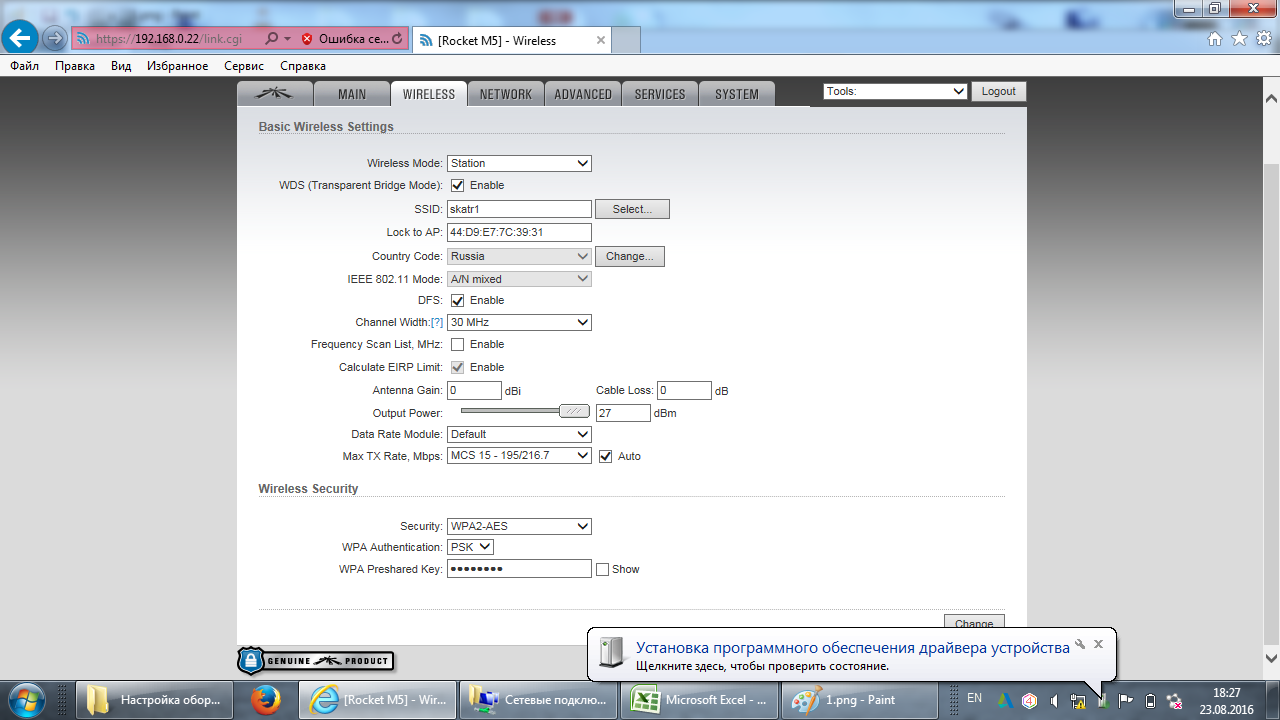Close the driver installation notification balloon
This screenshot has height=720, width=1280.
click(x=1098, y=644)
